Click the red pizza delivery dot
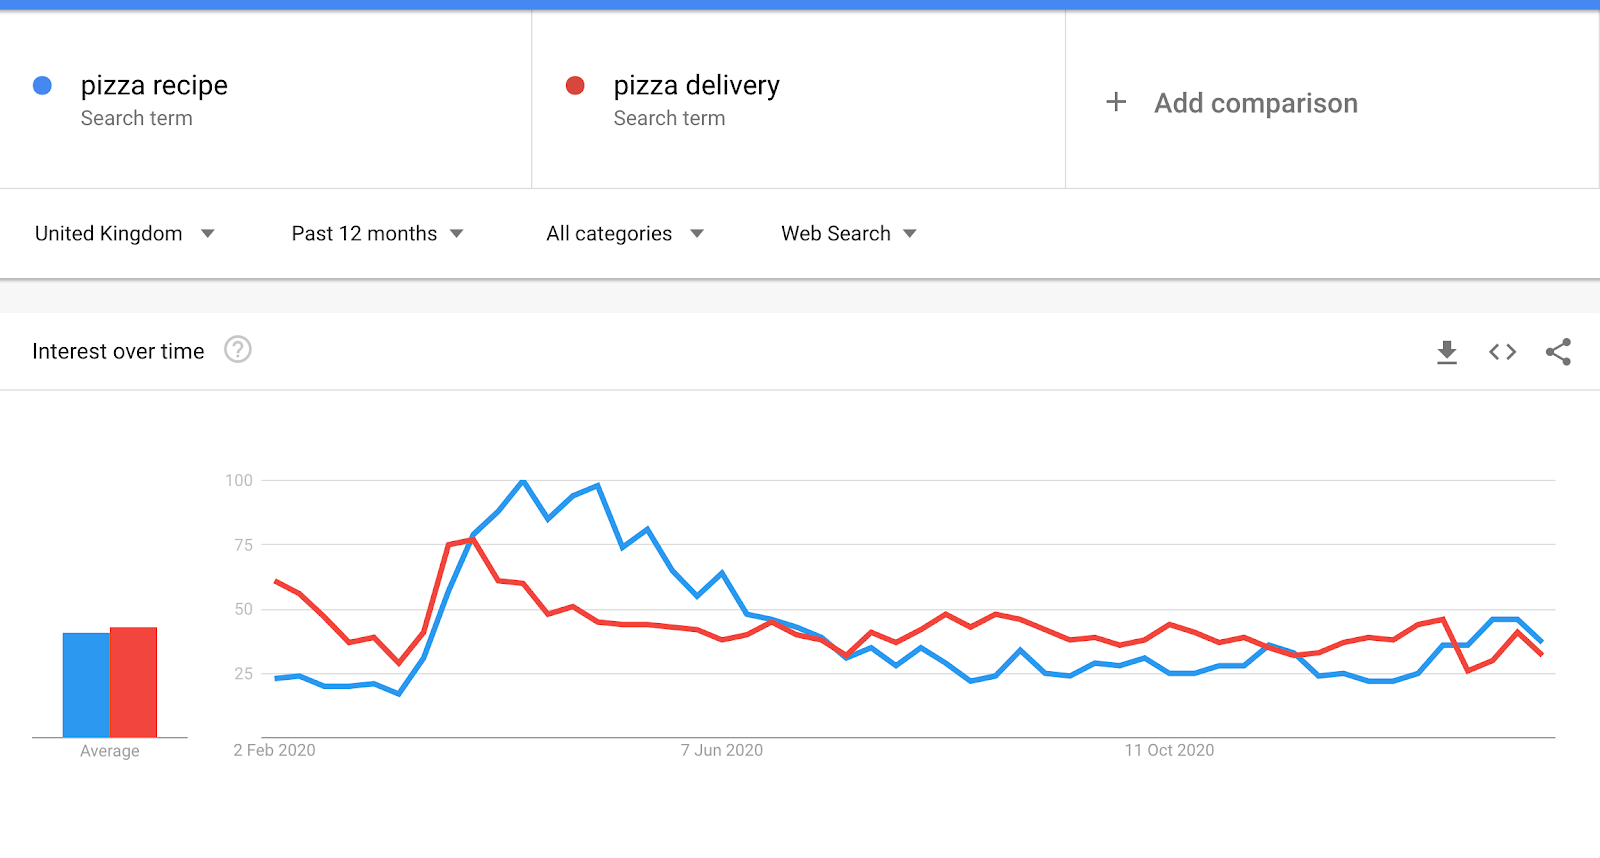 pos(575,86)
